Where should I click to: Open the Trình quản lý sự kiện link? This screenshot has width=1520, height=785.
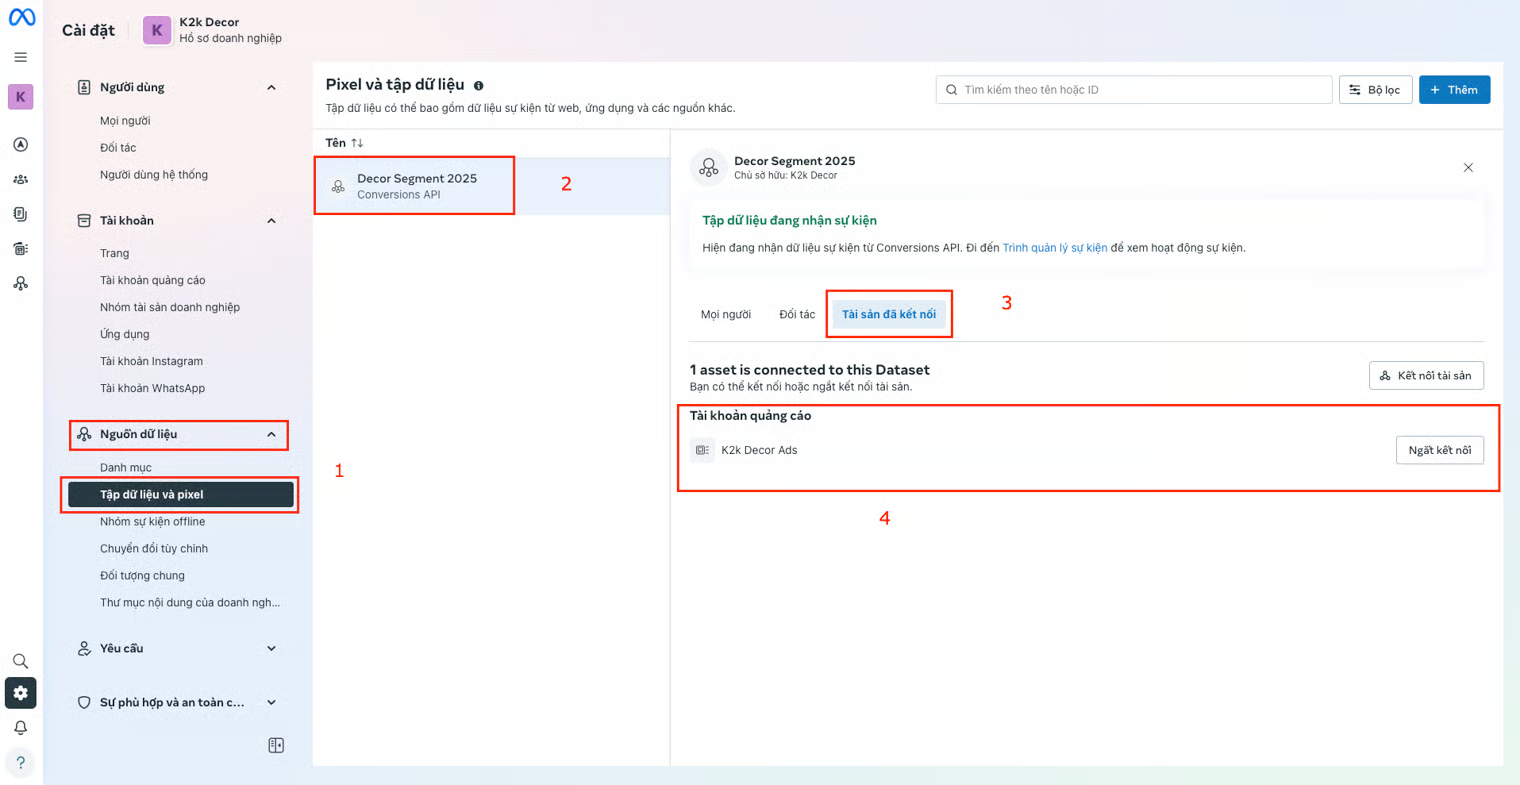tap(1054, 248)
